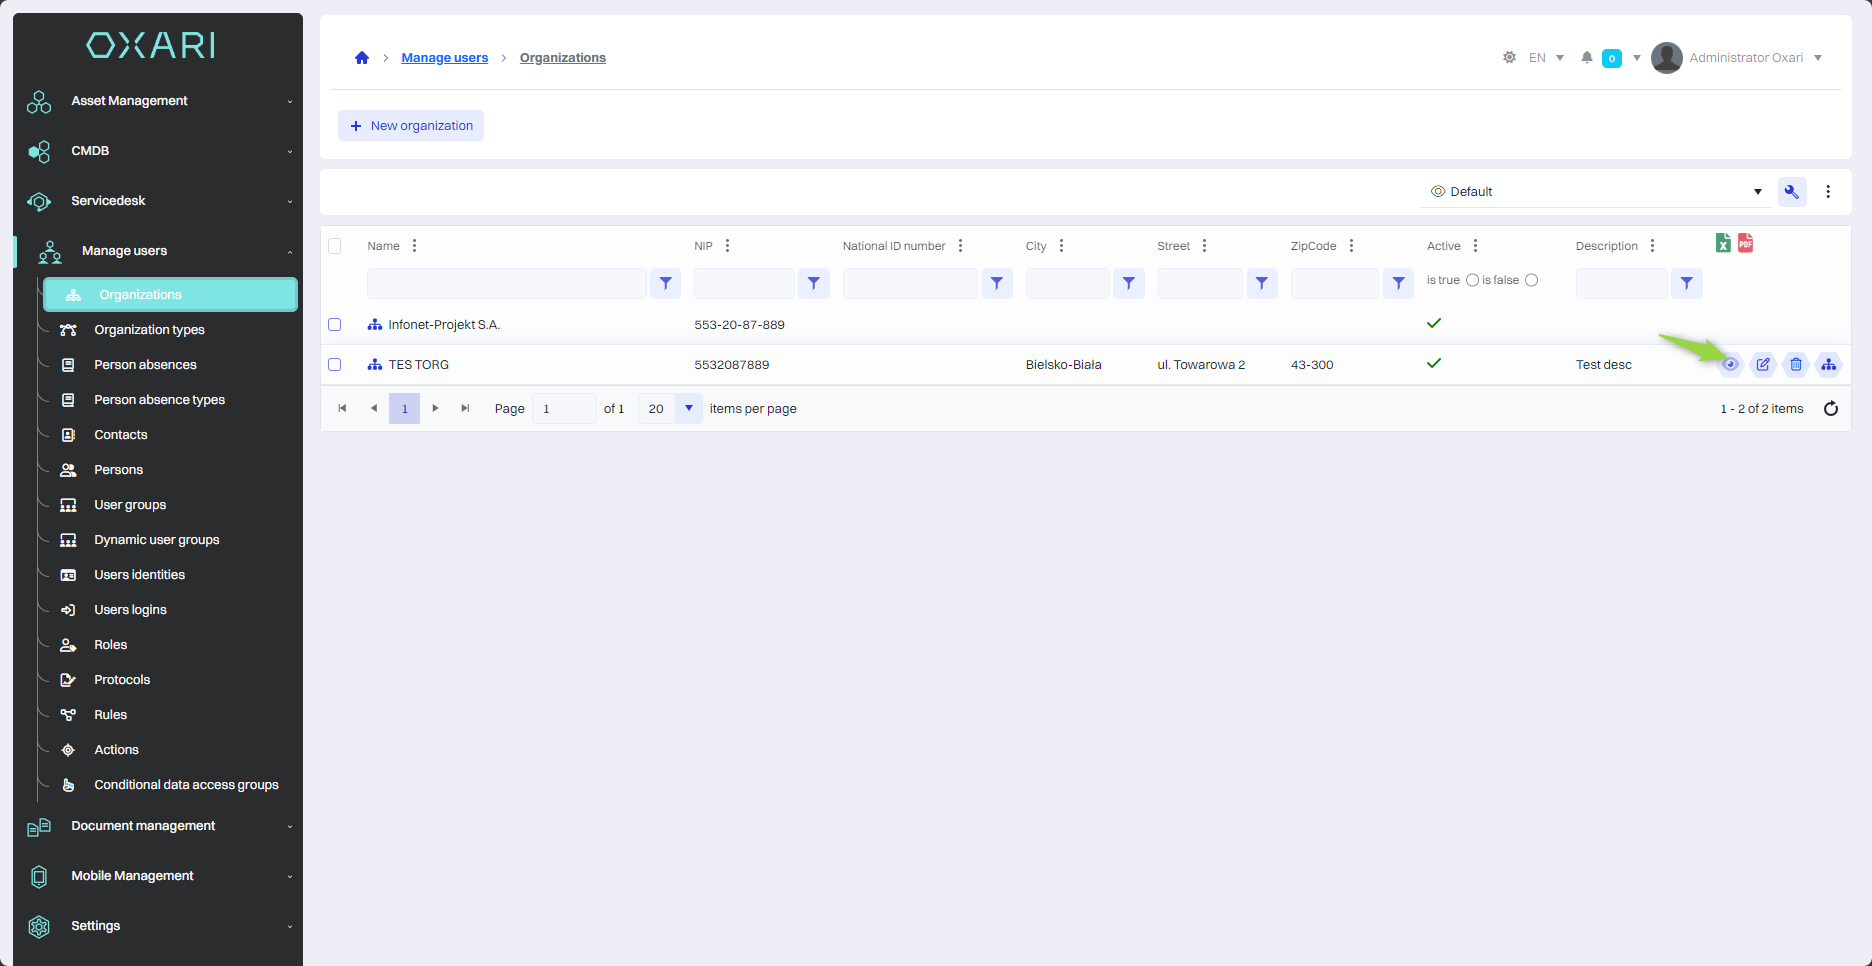Select the TES TORG row checkbox
The image size is (1872, 966).
coord(335,365)
